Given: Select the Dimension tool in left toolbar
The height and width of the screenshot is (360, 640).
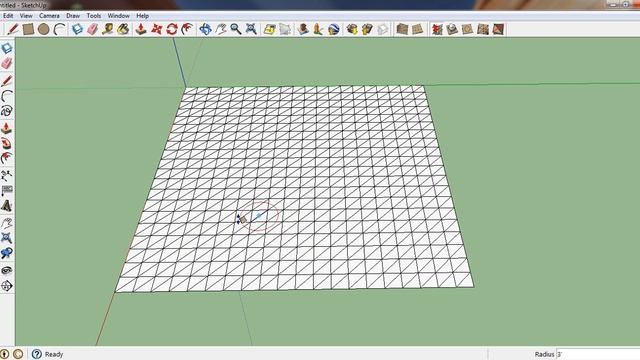Looking at the screenshot, I should [x=7, y=176].
